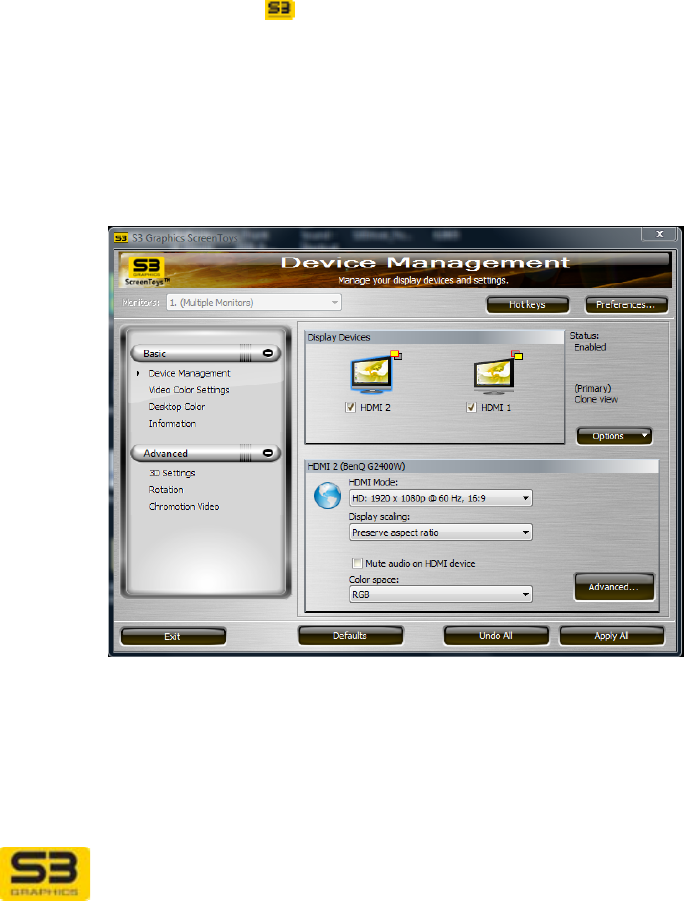Enable Mute audio on HDMI device
This screenshot has height=901, width=684.
coord(358,563)
